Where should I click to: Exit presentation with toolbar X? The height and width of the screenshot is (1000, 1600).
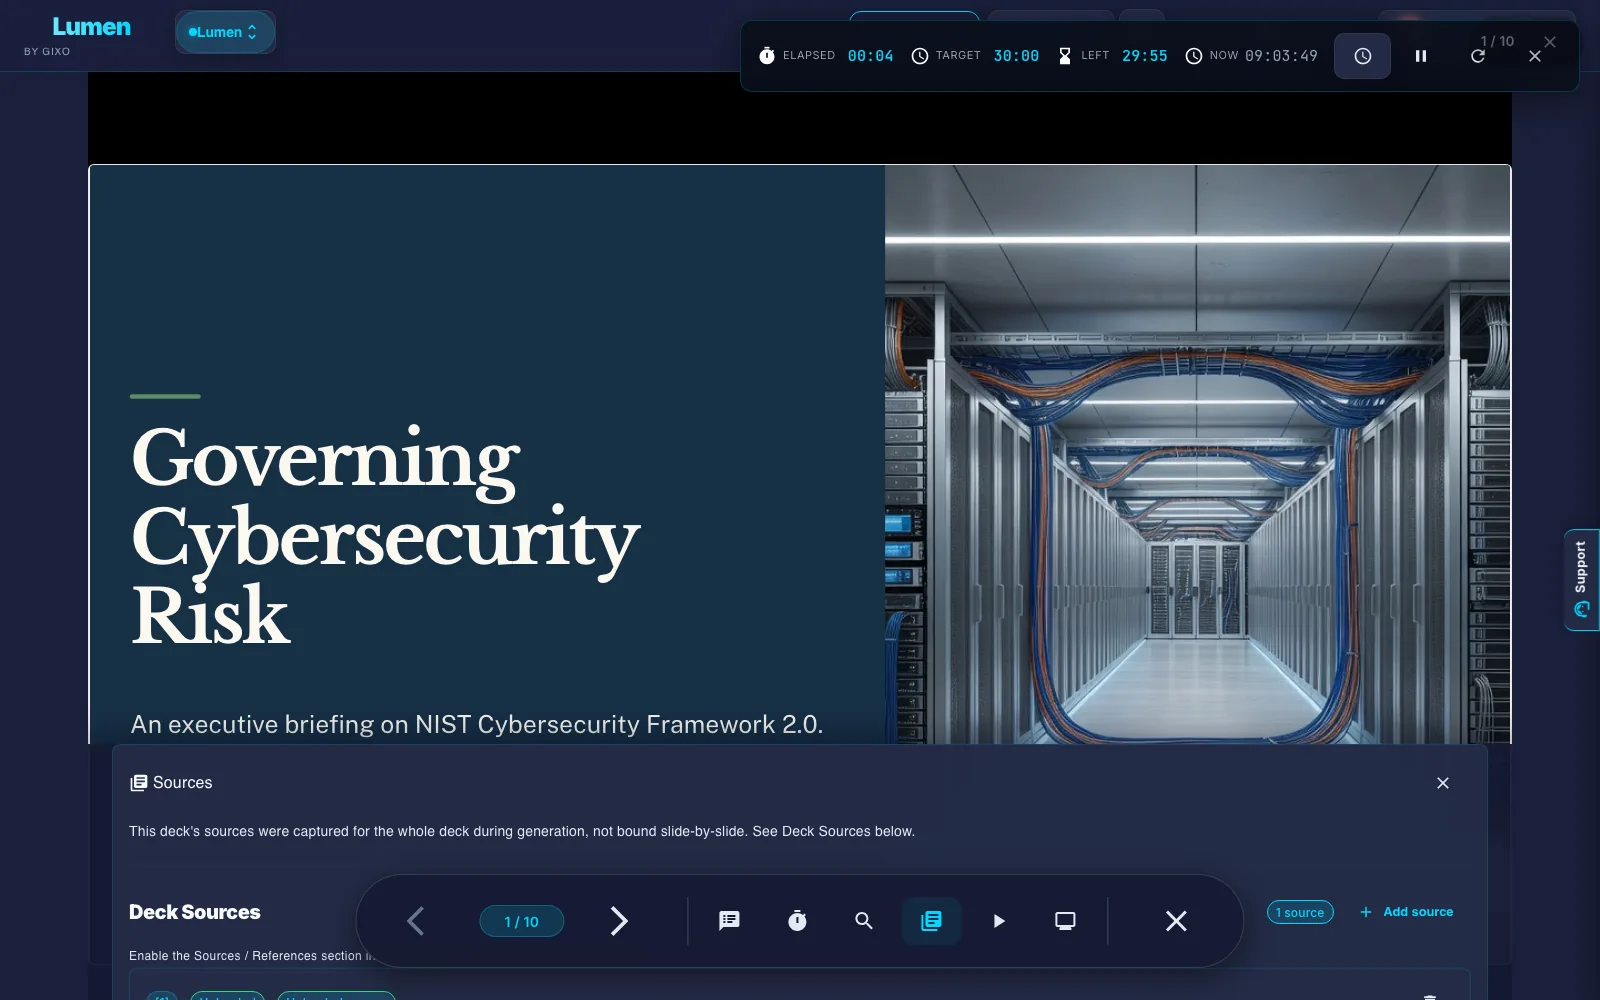pos(1176,921)
